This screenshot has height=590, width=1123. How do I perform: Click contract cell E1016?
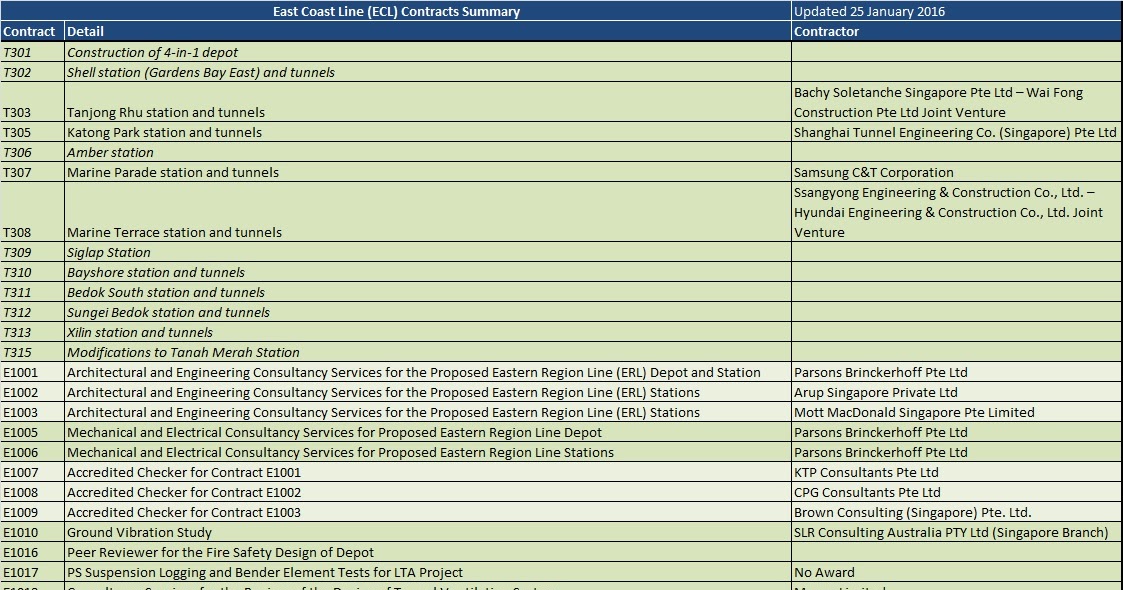click(x=32, y=553)
